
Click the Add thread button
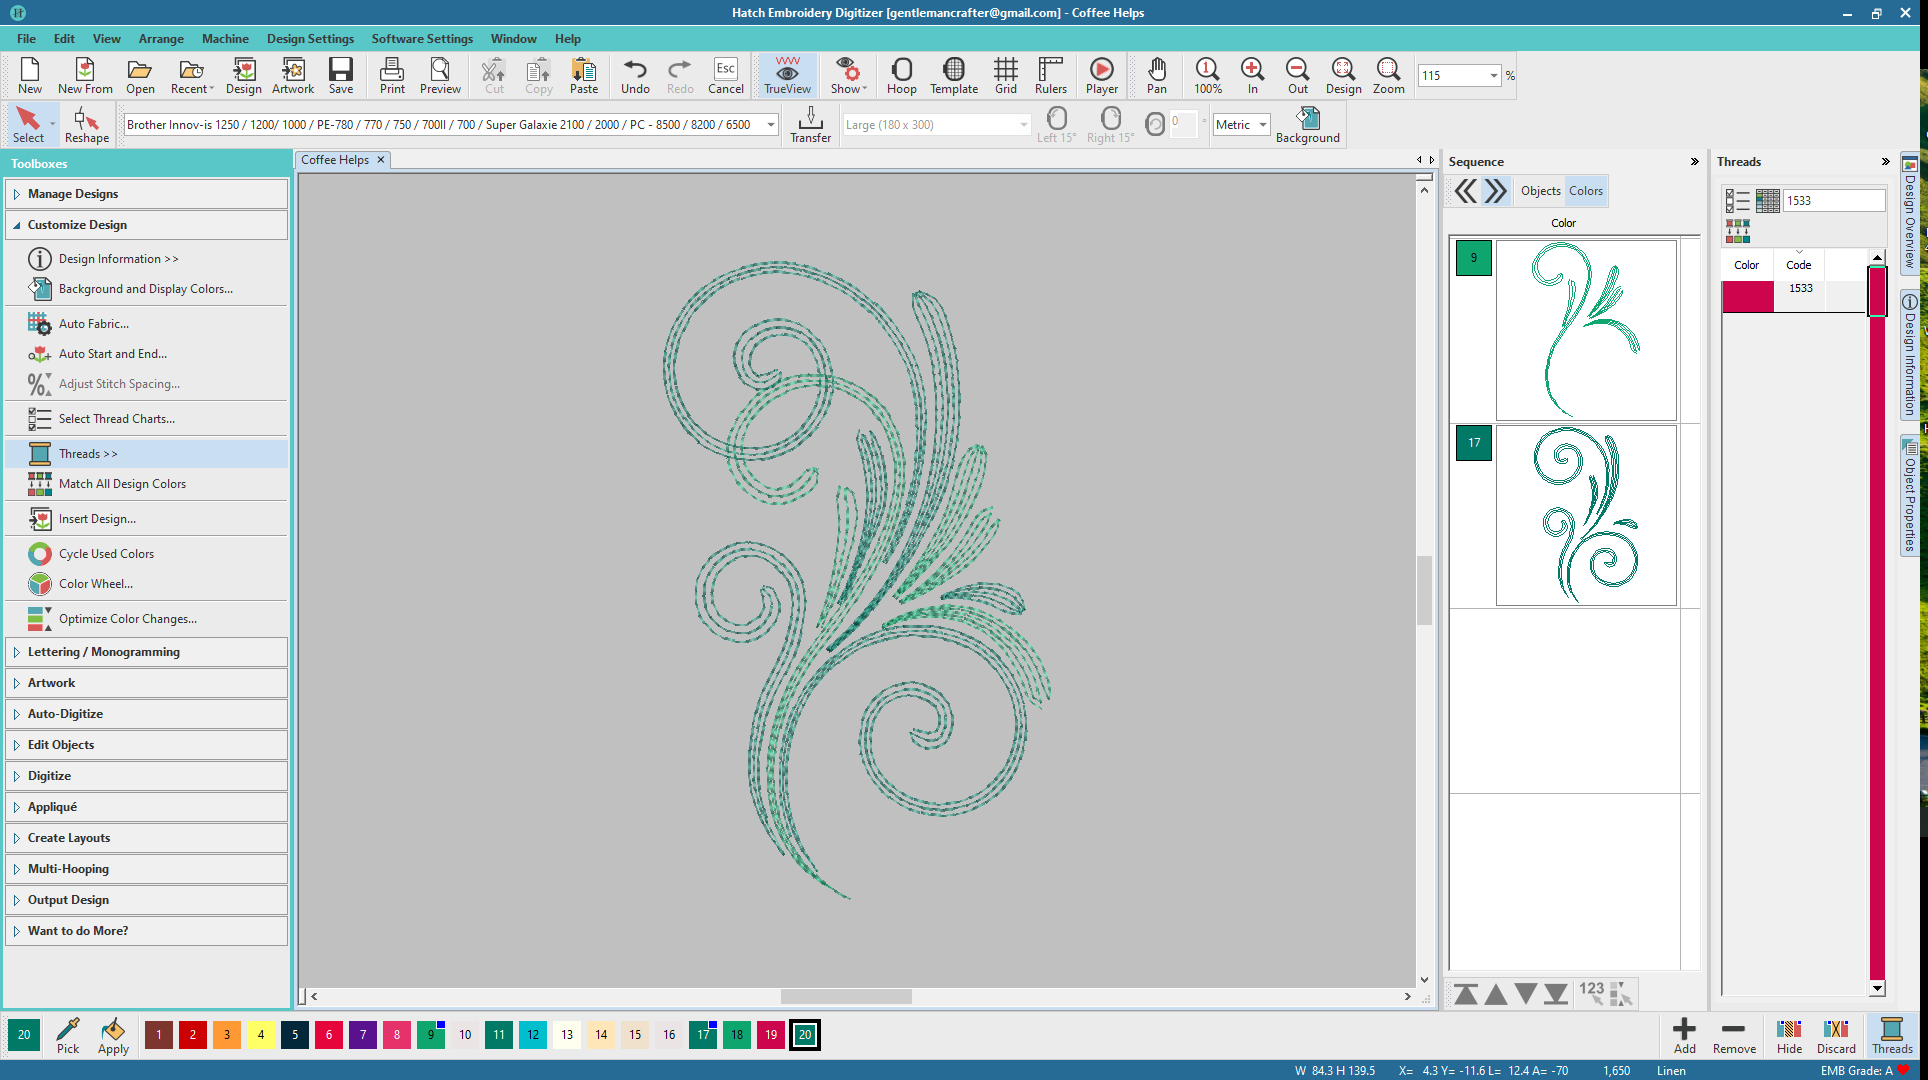click(1684, 1035)
